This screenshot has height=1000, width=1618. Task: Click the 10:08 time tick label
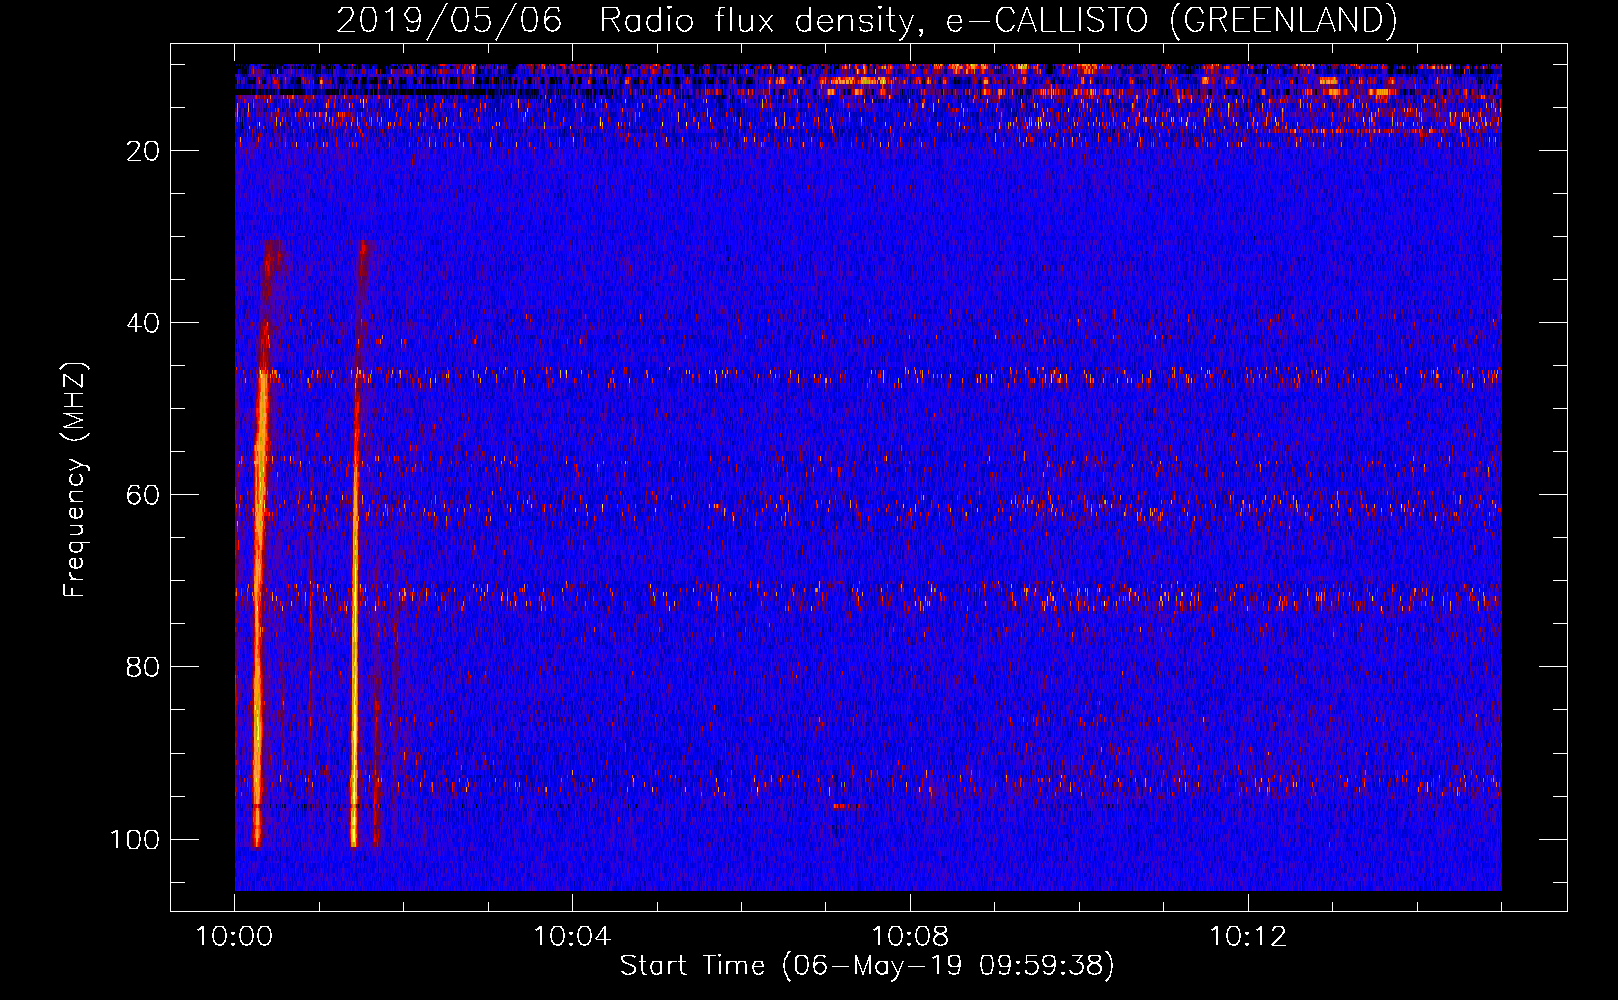point(910,937)
